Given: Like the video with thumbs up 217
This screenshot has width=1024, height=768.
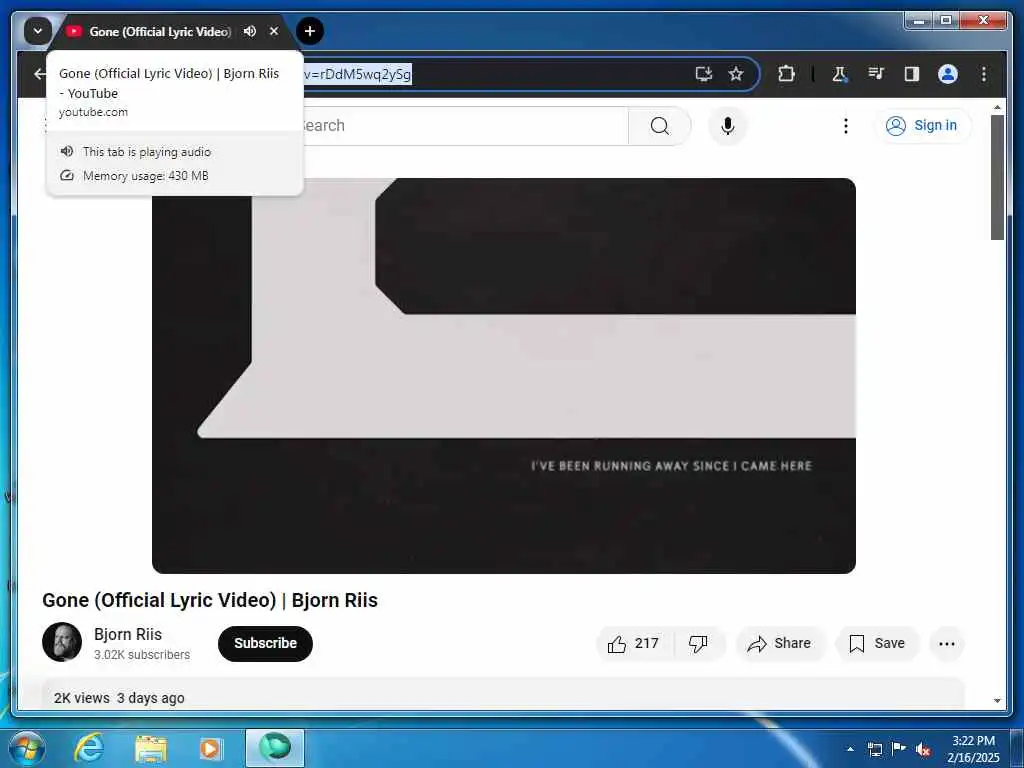Looking at the screenshot, I should pos(633,643).
